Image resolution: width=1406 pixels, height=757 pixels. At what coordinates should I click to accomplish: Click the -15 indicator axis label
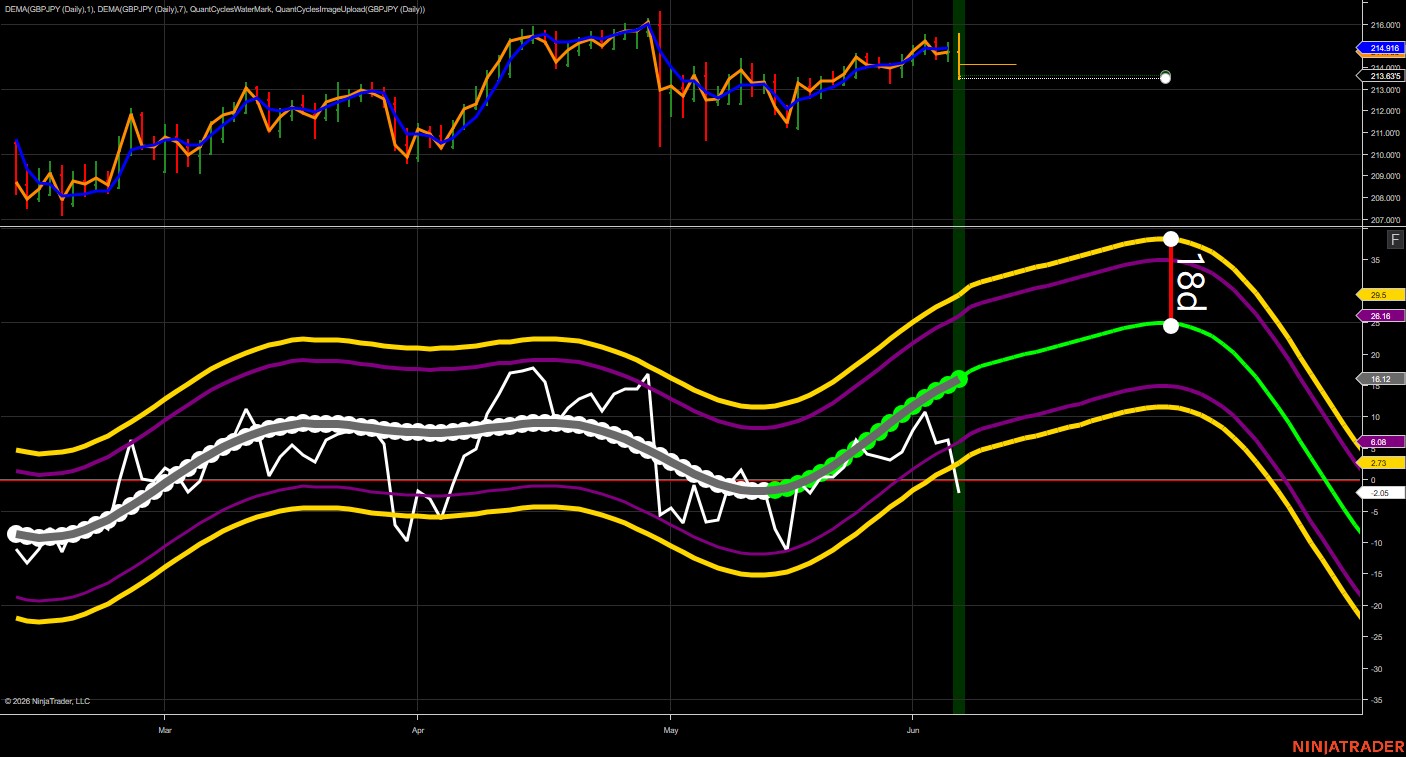coord(1375,574)
